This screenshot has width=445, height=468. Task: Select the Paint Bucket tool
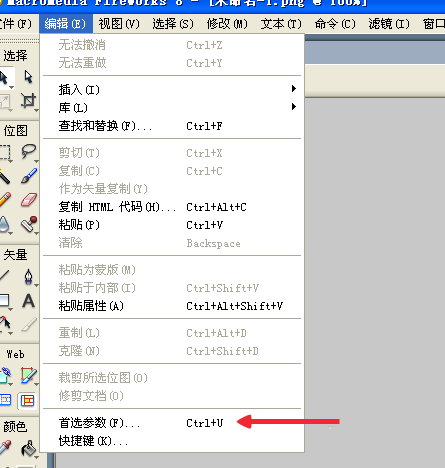point(29,448)
